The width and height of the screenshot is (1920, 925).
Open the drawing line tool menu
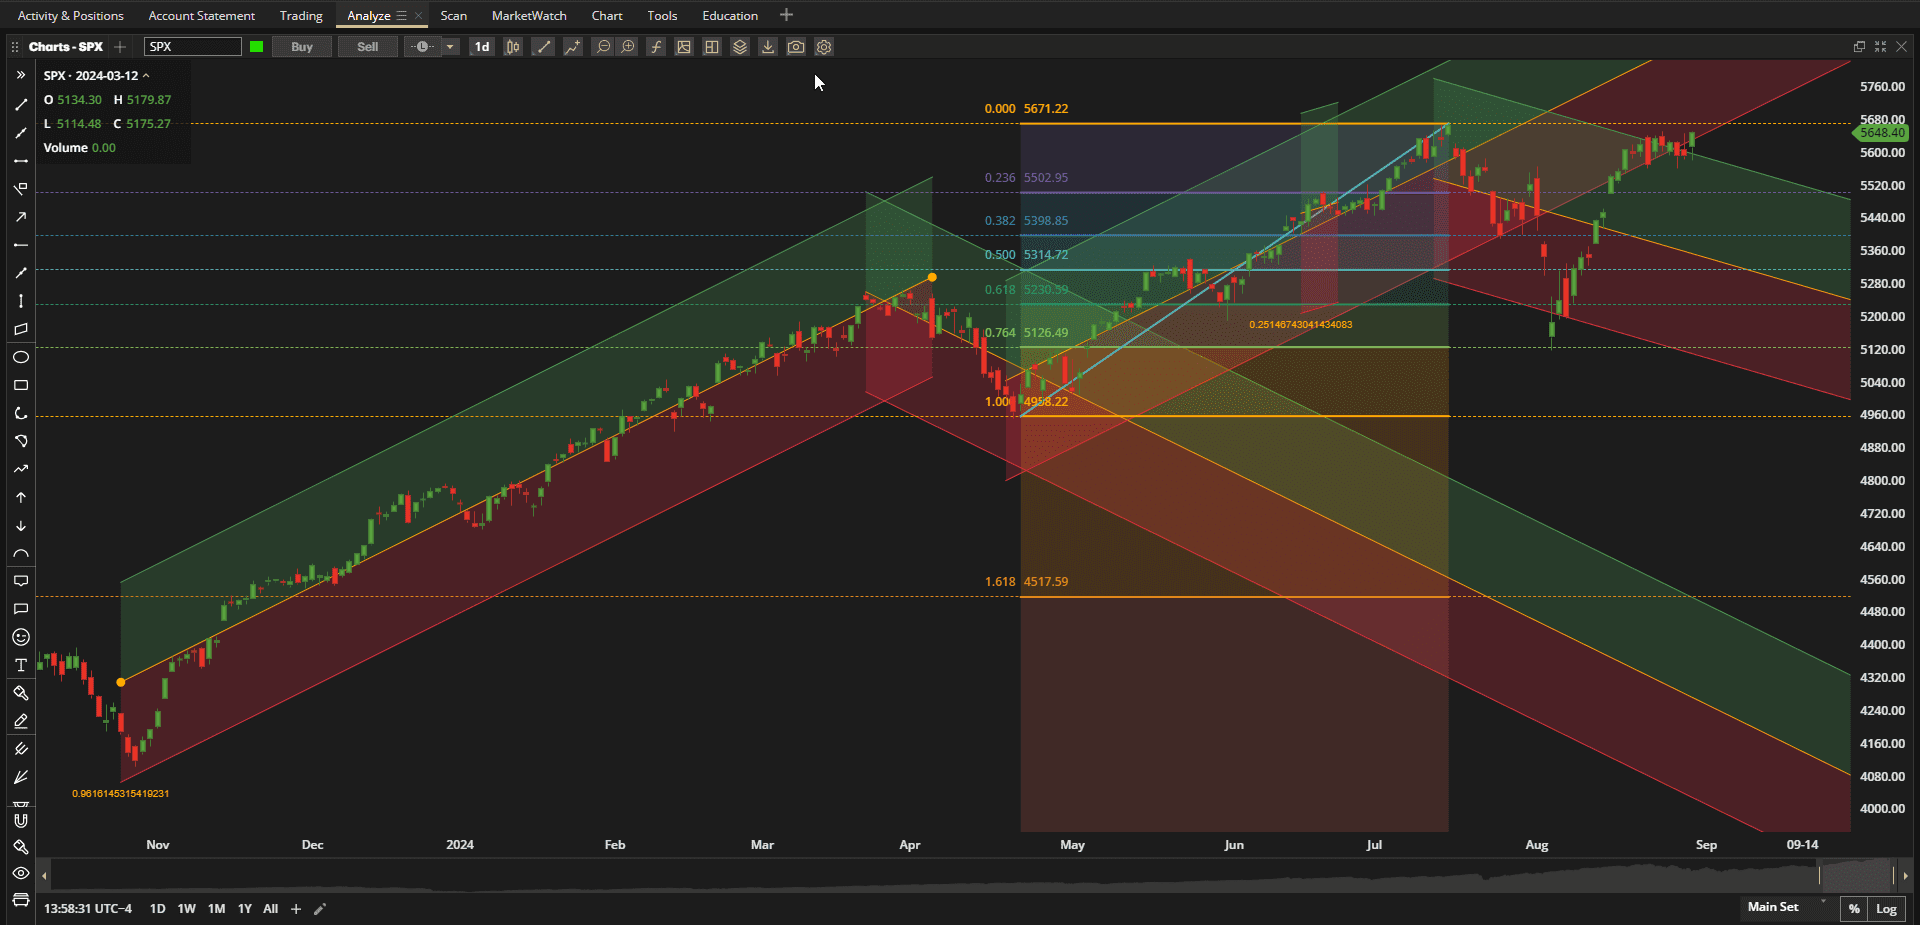coord(543,47)
